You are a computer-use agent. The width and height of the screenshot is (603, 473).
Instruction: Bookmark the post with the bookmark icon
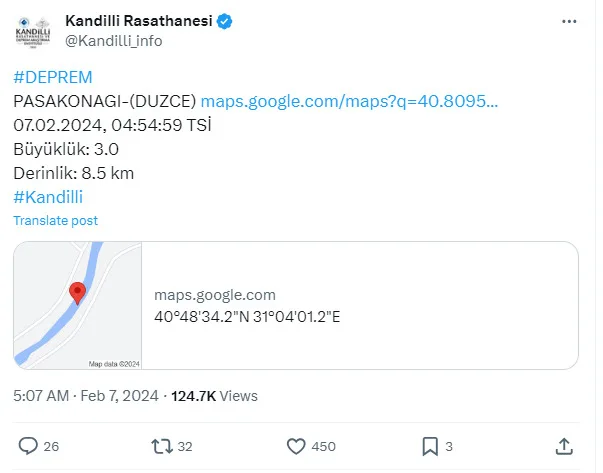(x=430, y=446)
